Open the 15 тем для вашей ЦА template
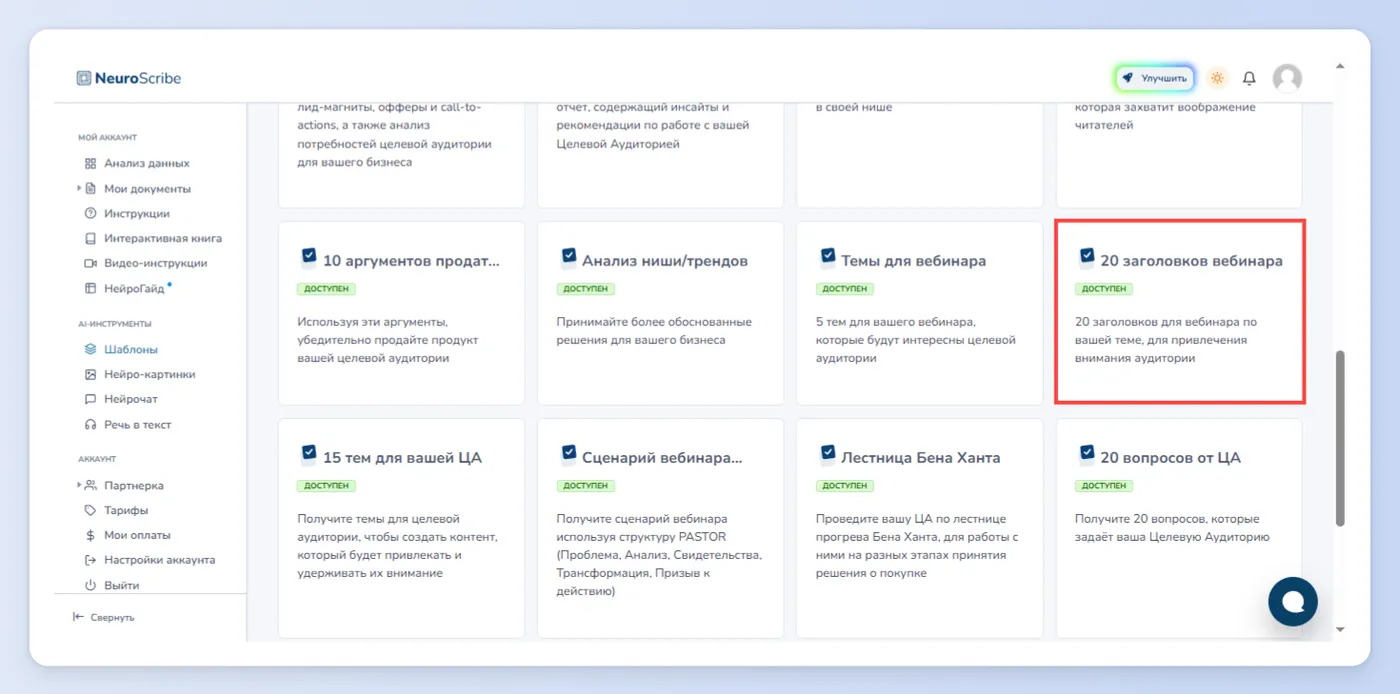1400x694 pixels. (401, 528)
